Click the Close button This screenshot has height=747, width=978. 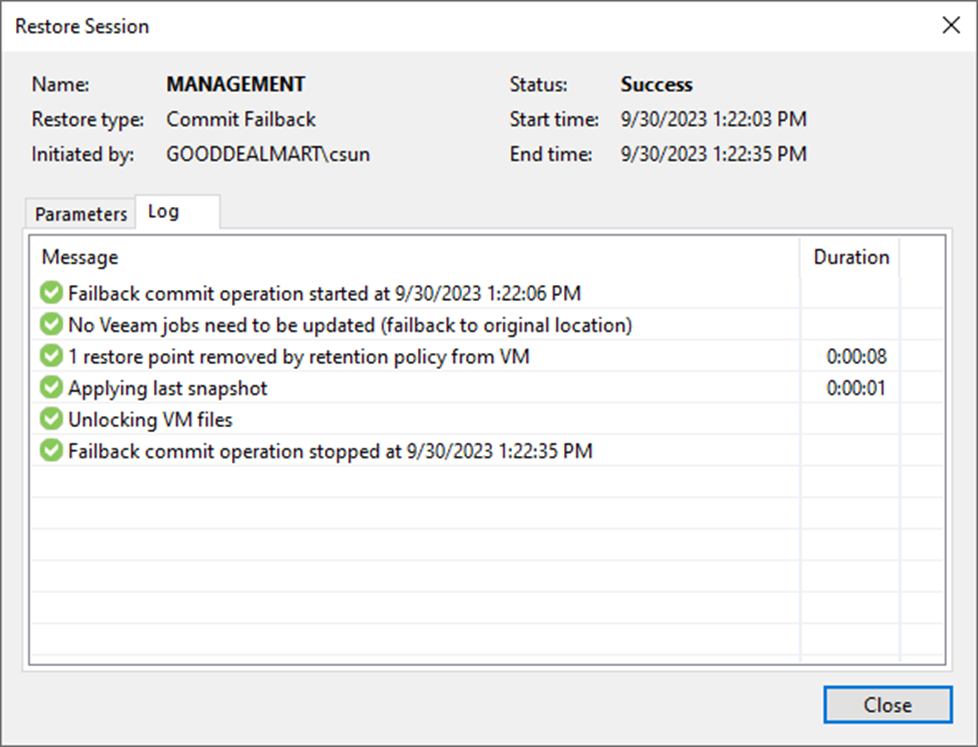(888, 705)
